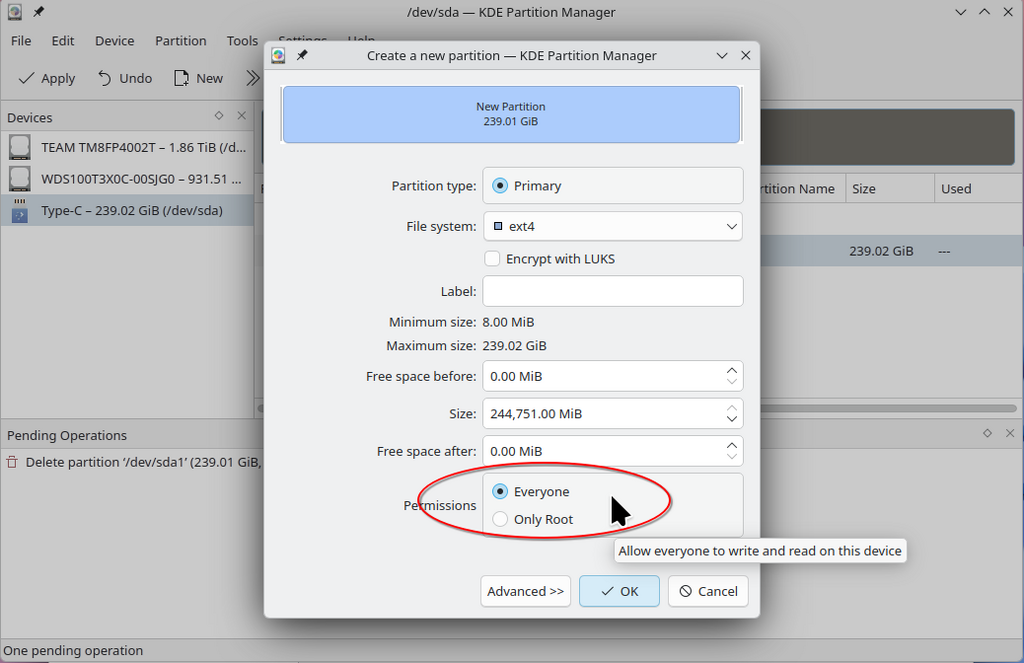1024x663 pixels.
Task: Click the pin icon in main window title bar
Action: click(x=39, y=12)
